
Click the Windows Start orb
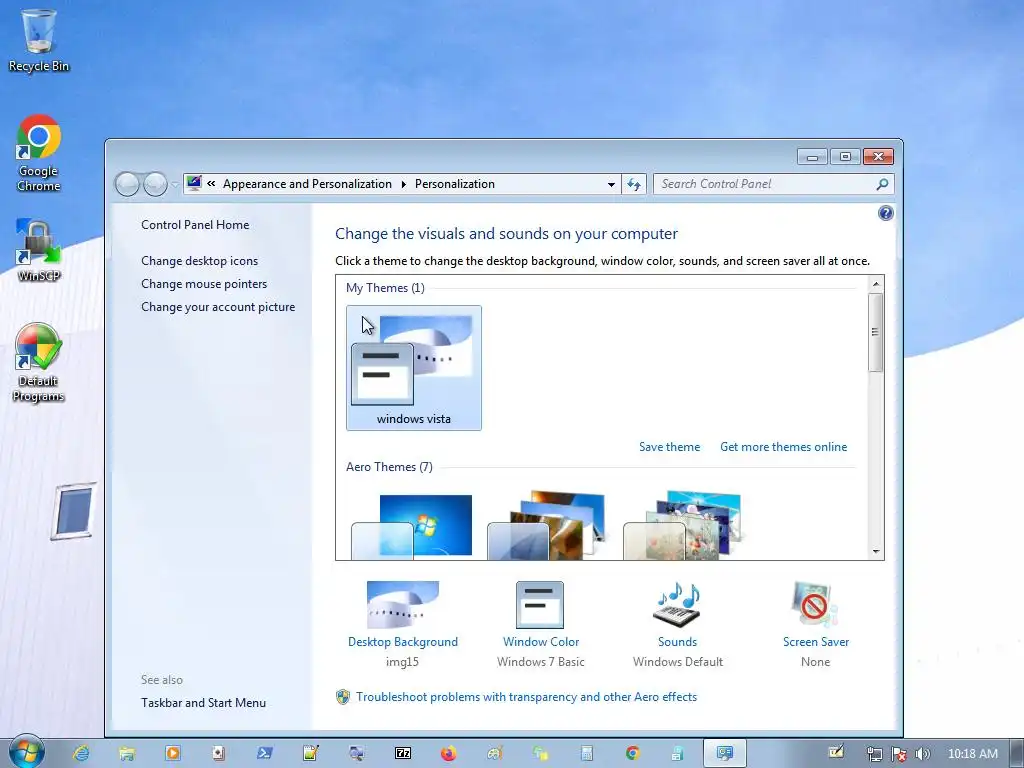tap(27, 752)
